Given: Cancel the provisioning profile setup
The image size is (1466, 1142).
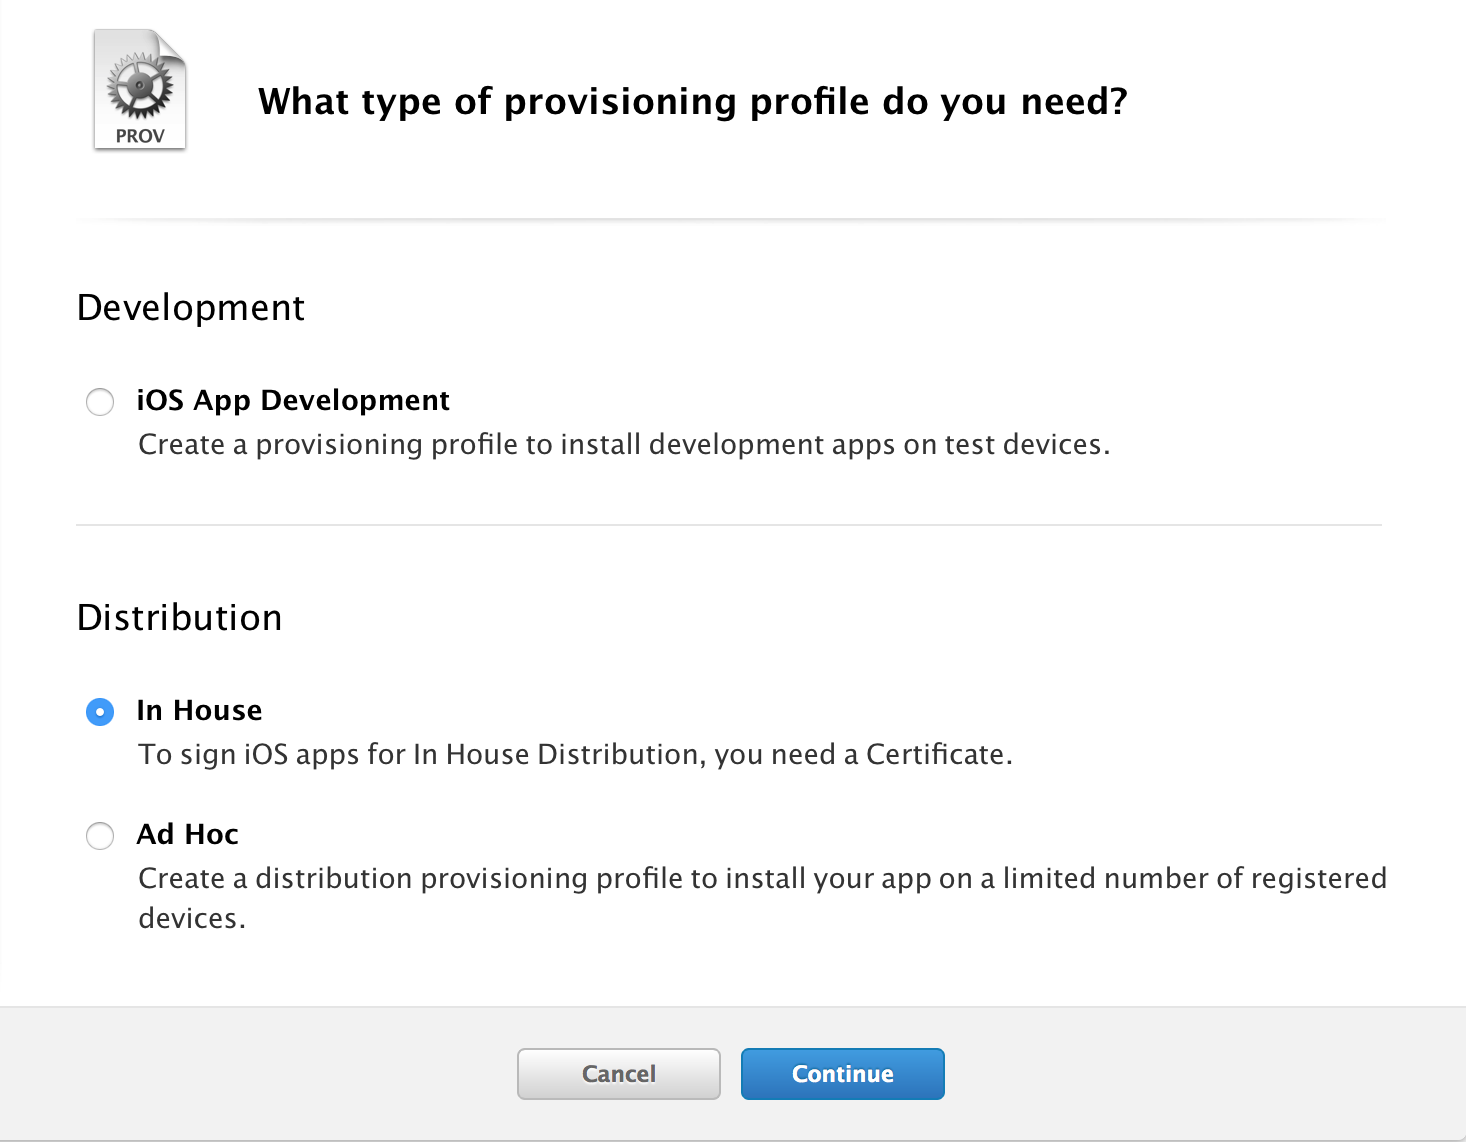Looking at the screenshot, I should click(618, 1074).
